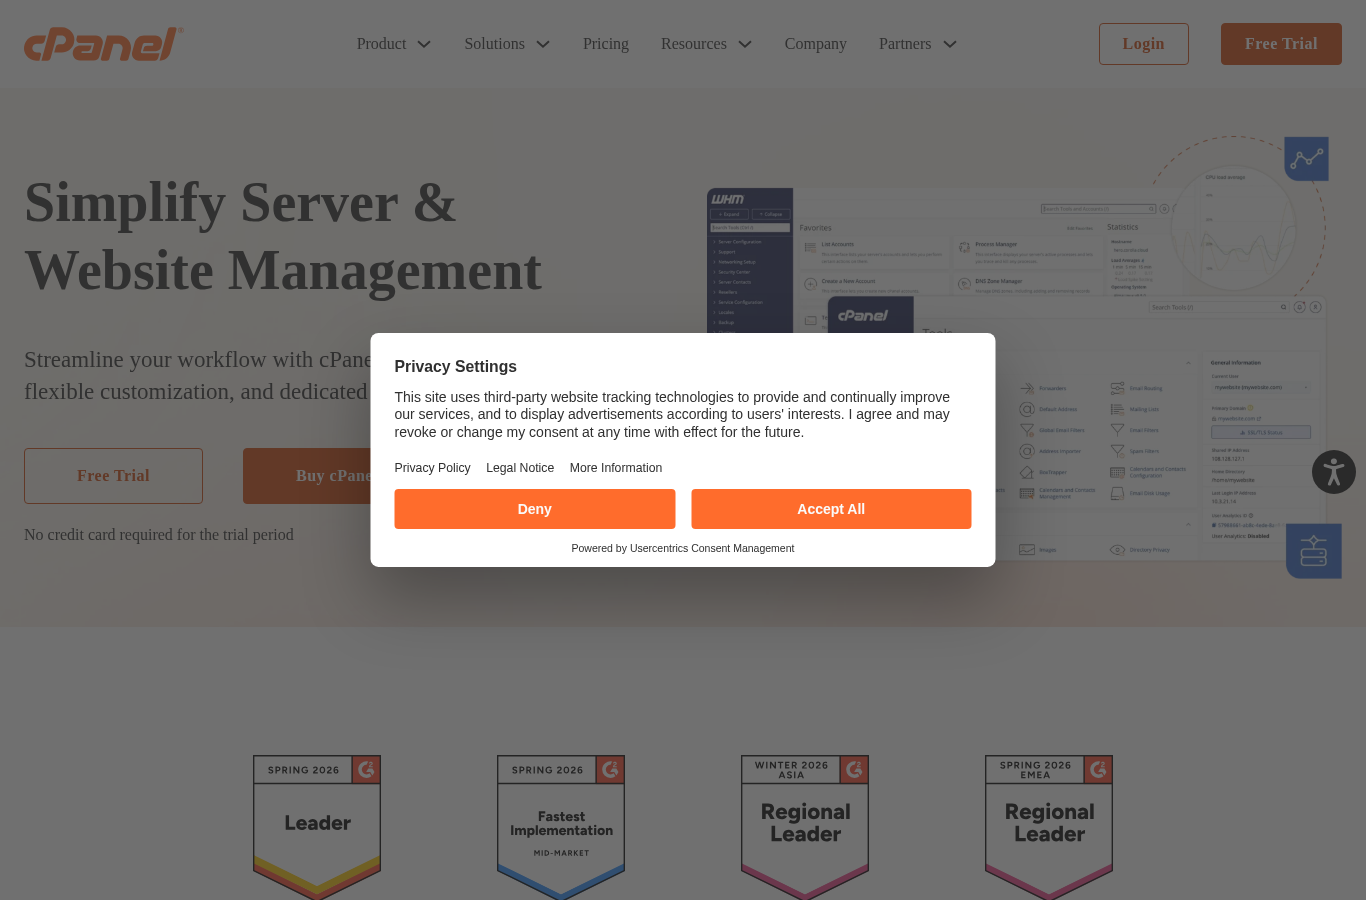Start a Free Trial from the header
Image resolution: width=1366 pixels, height=900 pixels.
pos(1281,44)
